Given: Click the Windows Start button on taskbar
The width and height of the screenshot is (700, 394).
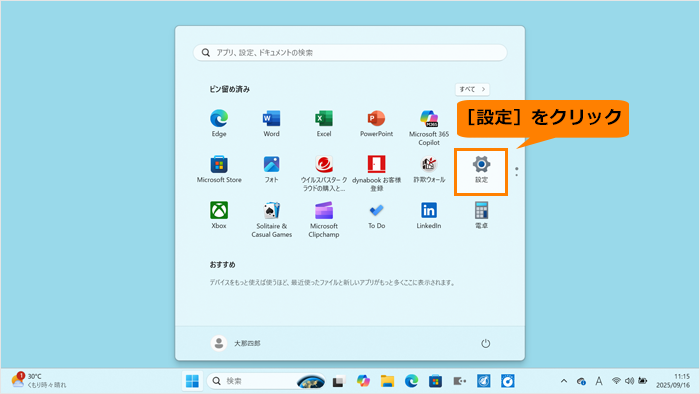Looking at the screenshot, I should click(x=192, y=381).
